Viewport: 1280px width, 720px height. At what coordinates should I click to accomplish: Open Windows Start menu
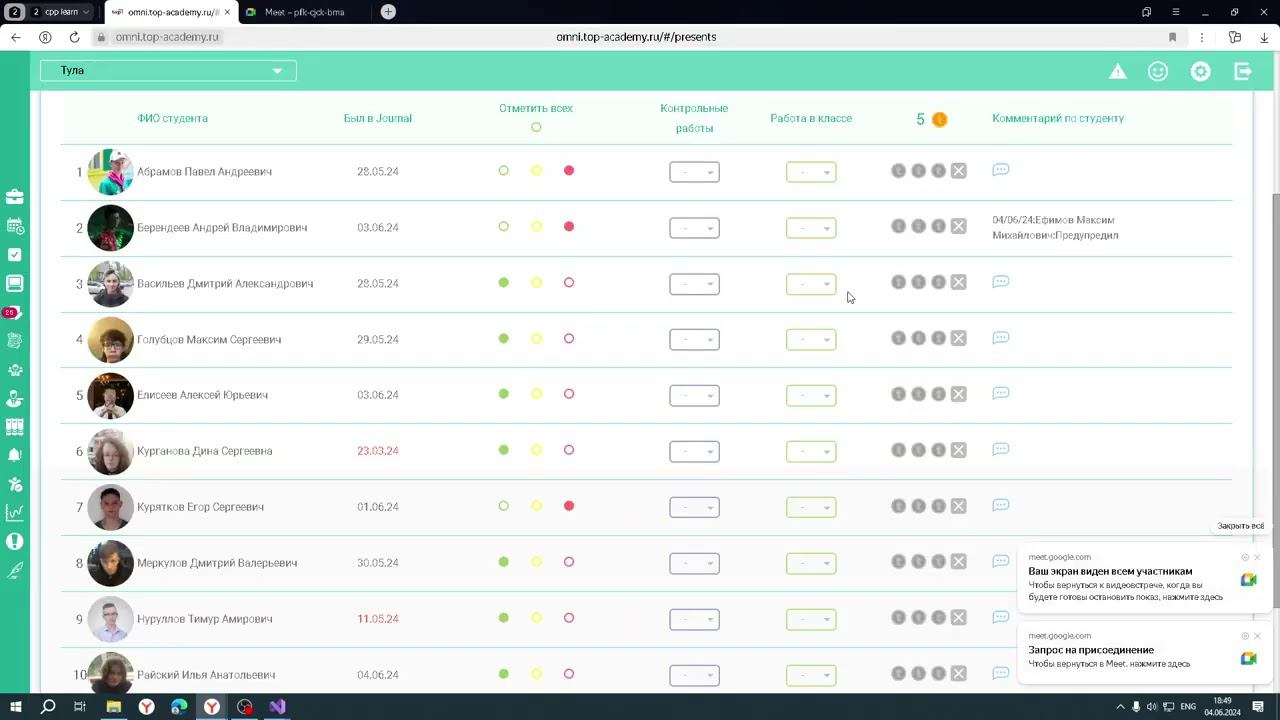(x=15, y=707)
